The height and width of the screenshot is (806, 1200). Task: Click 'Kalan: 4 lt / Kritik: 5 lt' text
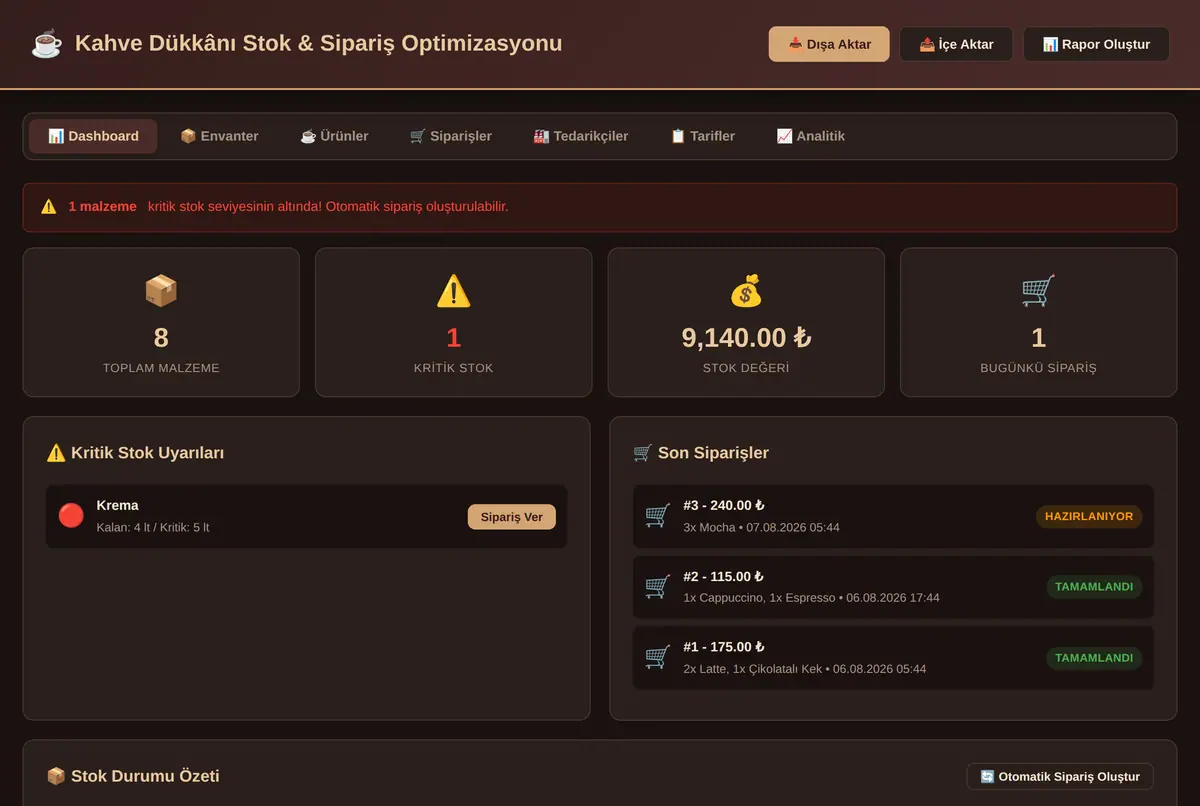coord(153,527)
